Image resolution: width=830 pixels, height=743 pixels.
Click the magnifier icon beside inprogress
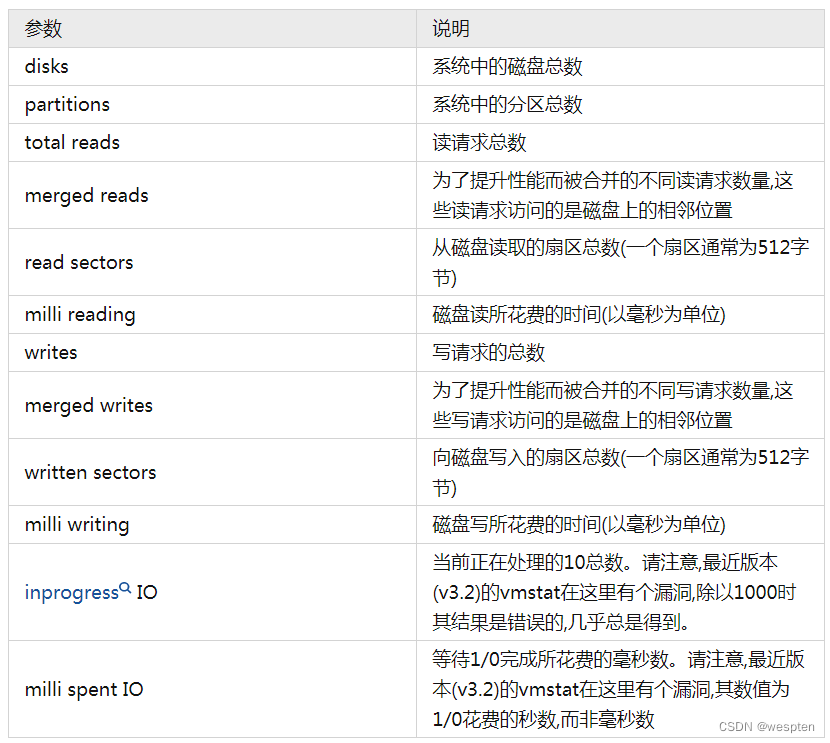tap(125, 587)
